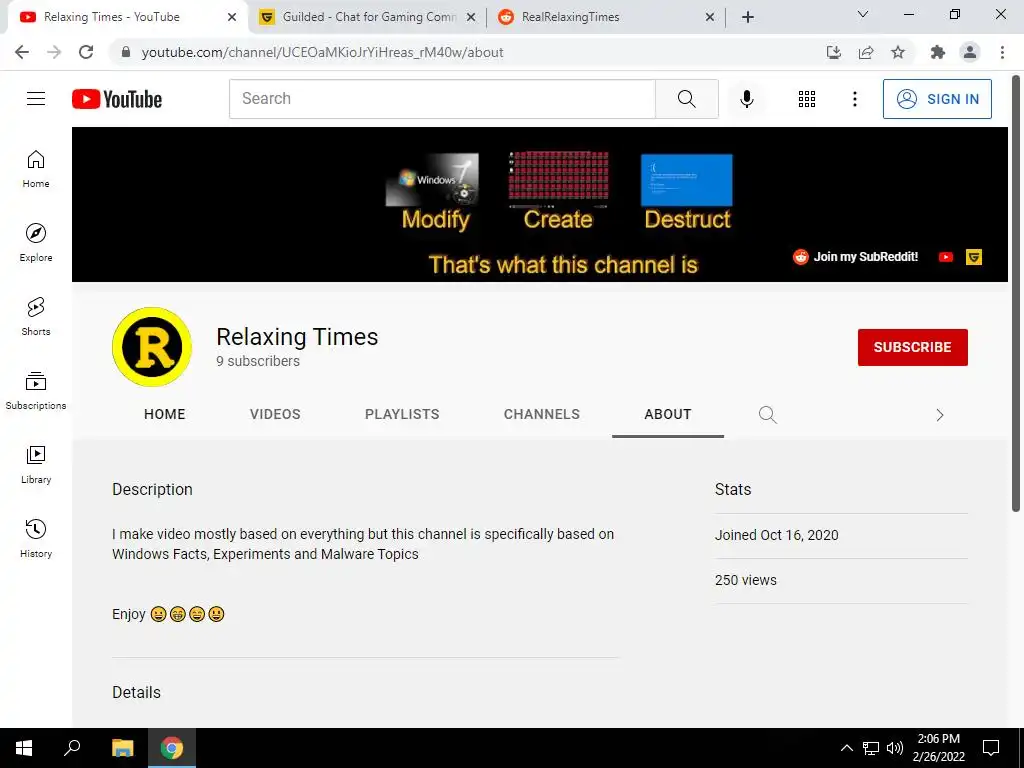1024x768 pixels.
Task: Click the YouTube icon in banner links
Action: click(946, 257)
